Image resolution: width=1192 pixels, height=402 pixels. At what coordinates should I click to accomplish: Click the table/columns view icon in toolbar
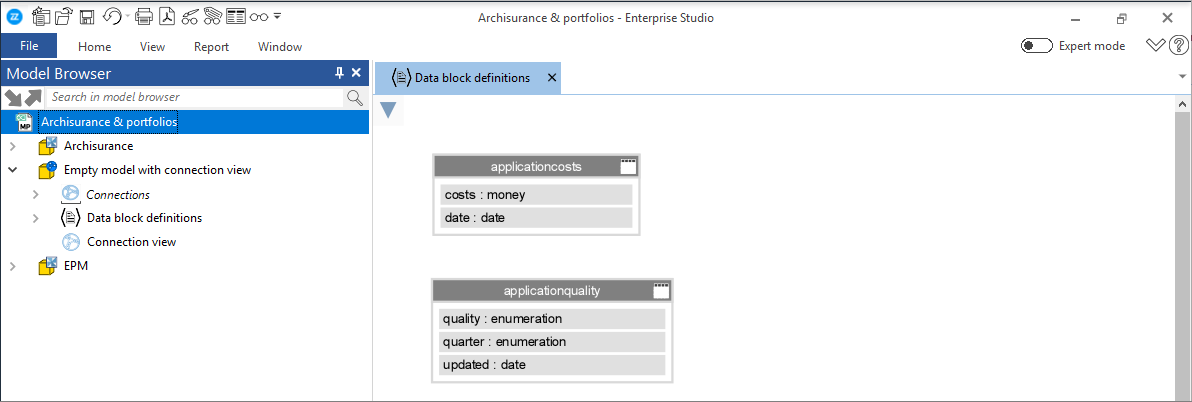(236, 16)
